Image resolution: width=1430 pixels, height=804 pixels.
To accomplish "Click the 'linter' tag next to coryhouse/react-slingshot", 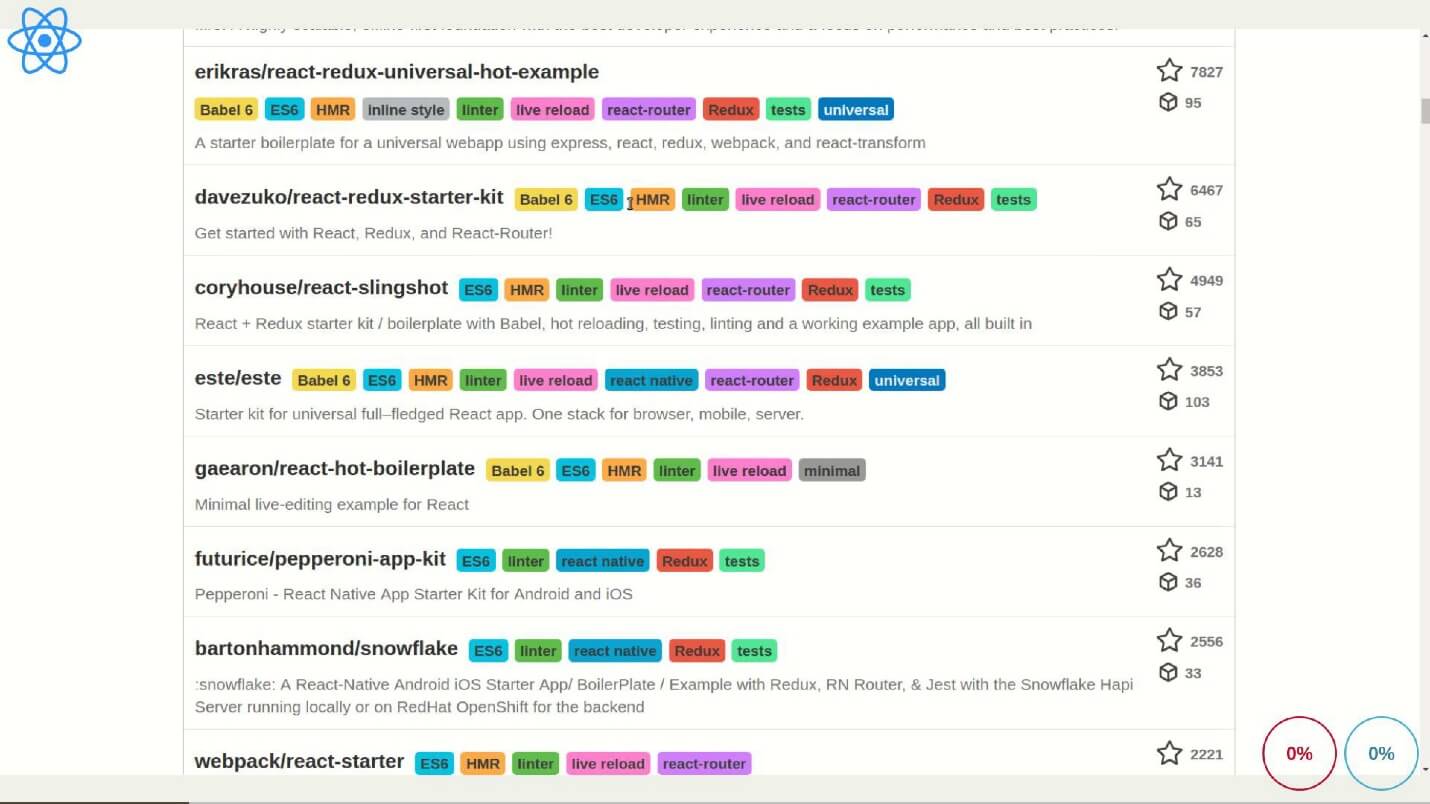I will click(580, 290).
